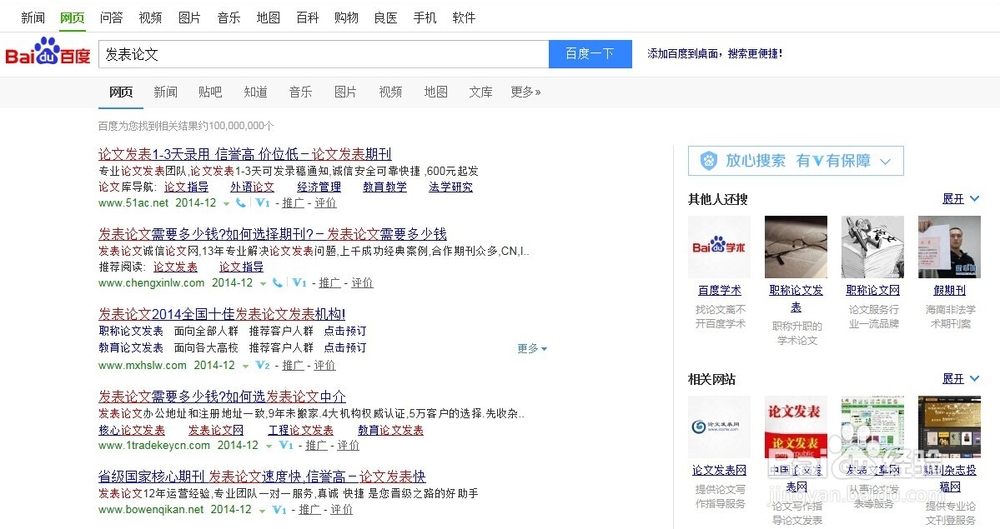The image size is (1000, 529).
Task: Expand the 其他人还搜 section via 展开
Action: tap(960, 199)
